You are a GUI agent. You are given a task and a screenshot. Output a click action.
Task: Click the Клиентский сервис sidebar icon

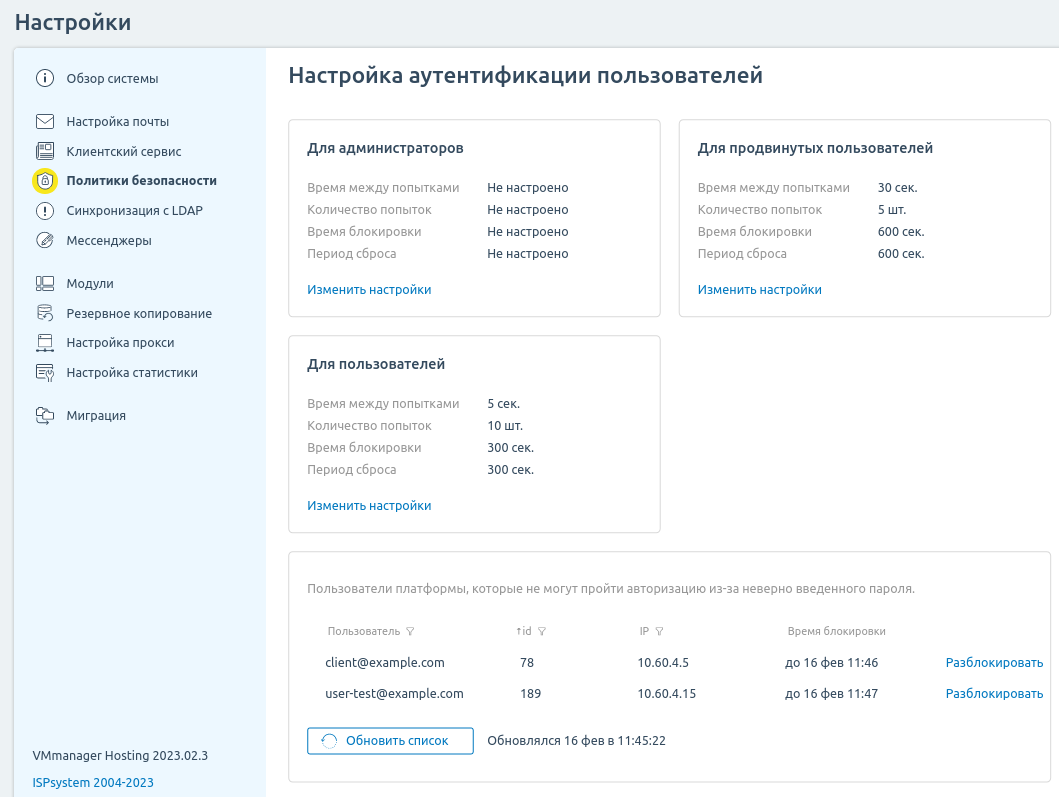pos(45,151)
